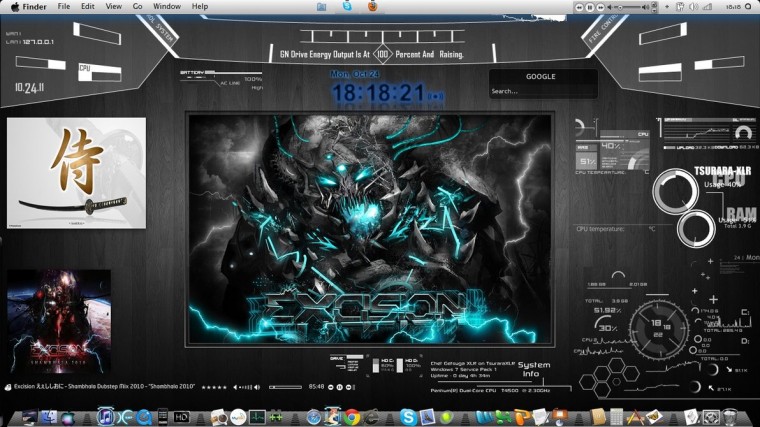Viewport: 760px width, 427px height.
Task: Open the Applications folder dock icon
Action: 635,417
